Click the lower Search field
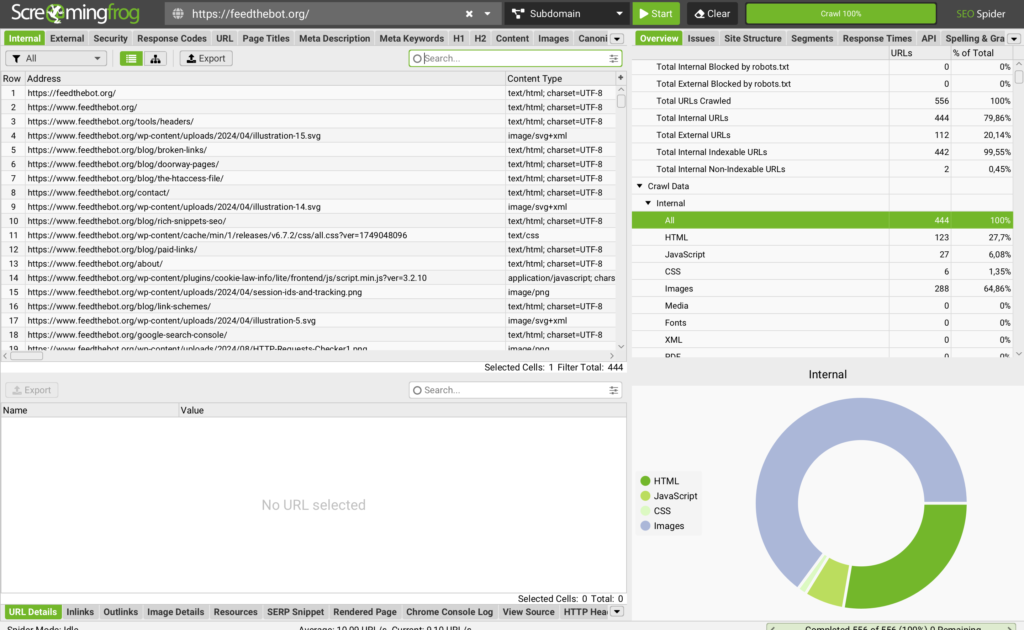This screenshot has height=630, width=1024. (x=515, y=390)
